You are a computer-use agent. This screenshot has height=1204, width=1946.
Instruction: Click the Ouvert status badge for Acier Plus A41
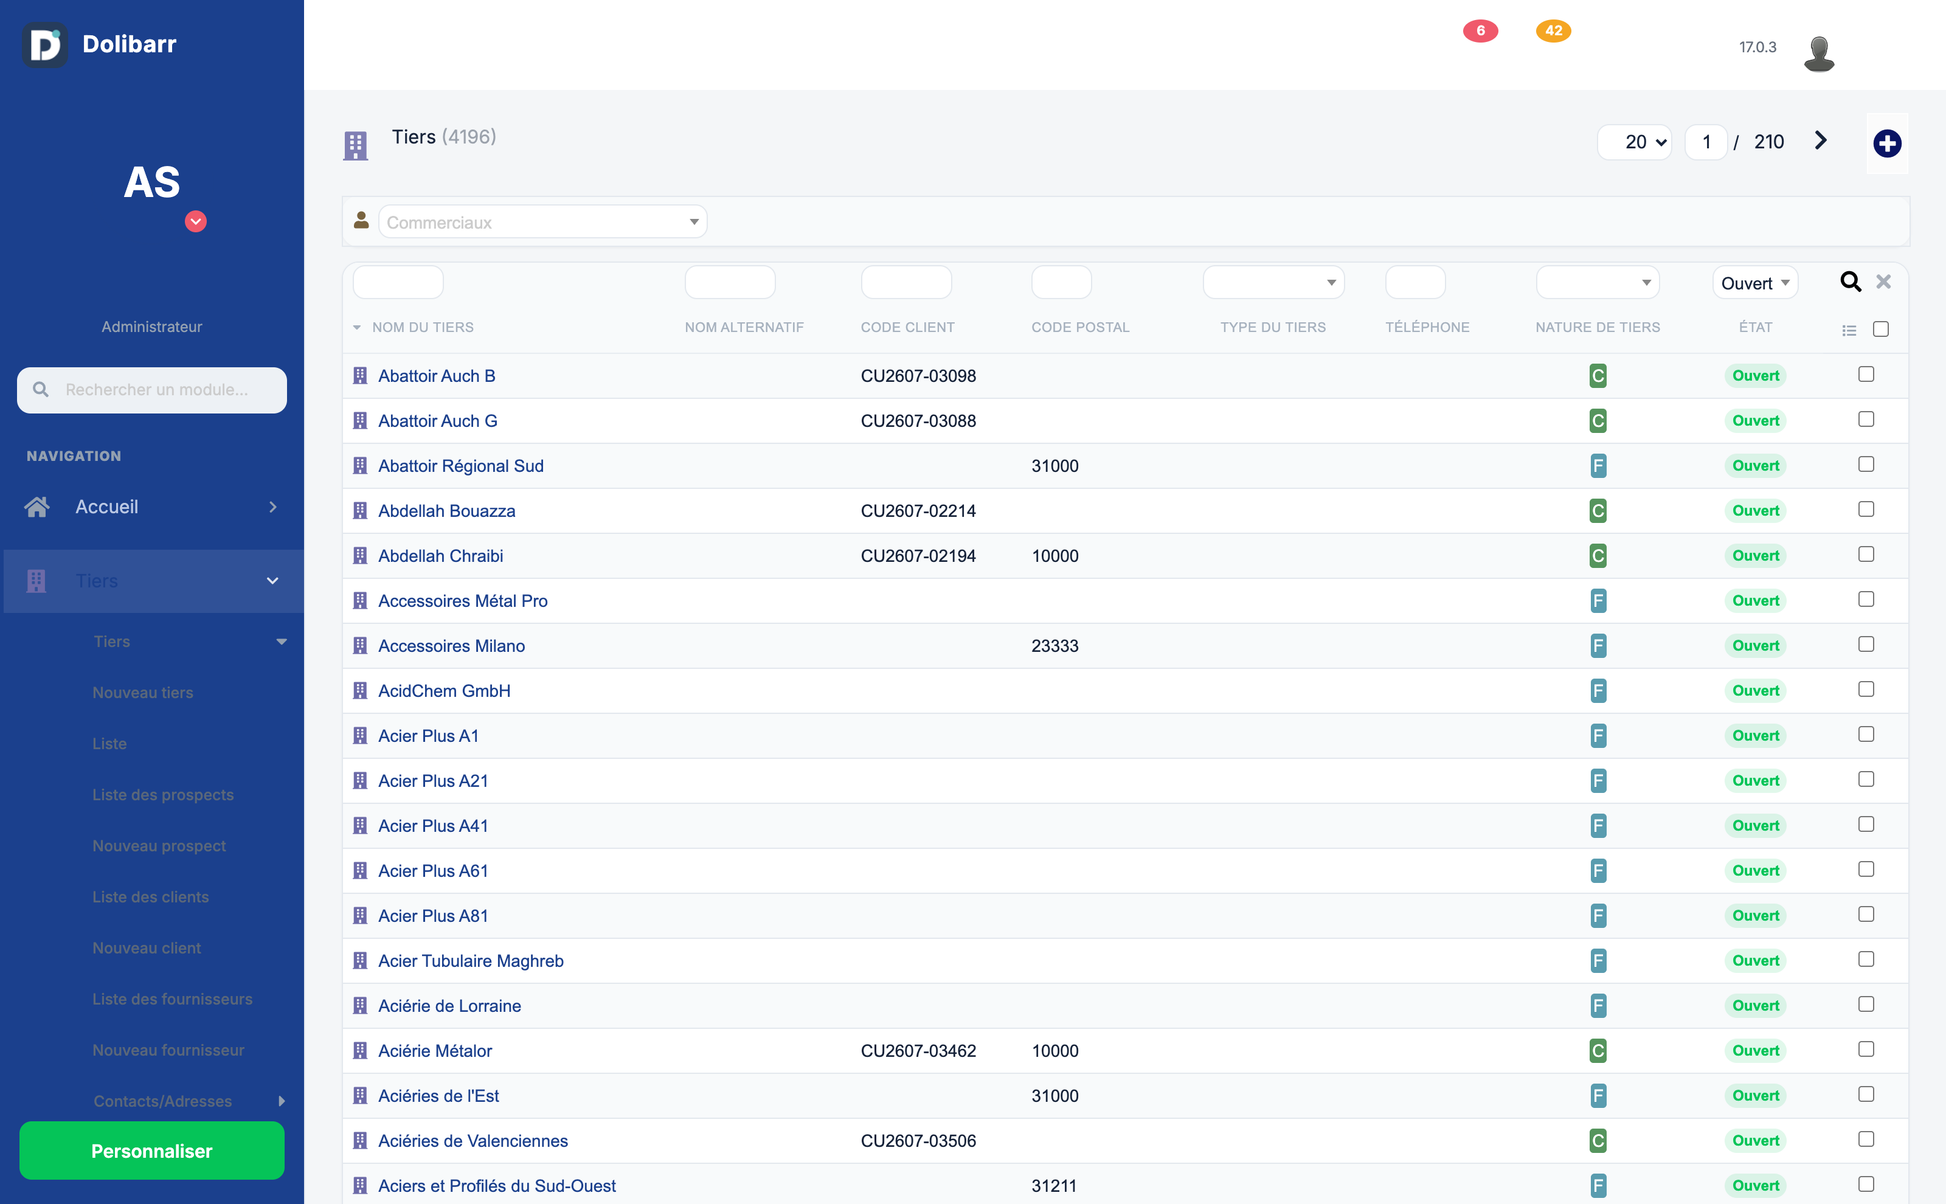pyautogui.click(x=1755, y=826)
